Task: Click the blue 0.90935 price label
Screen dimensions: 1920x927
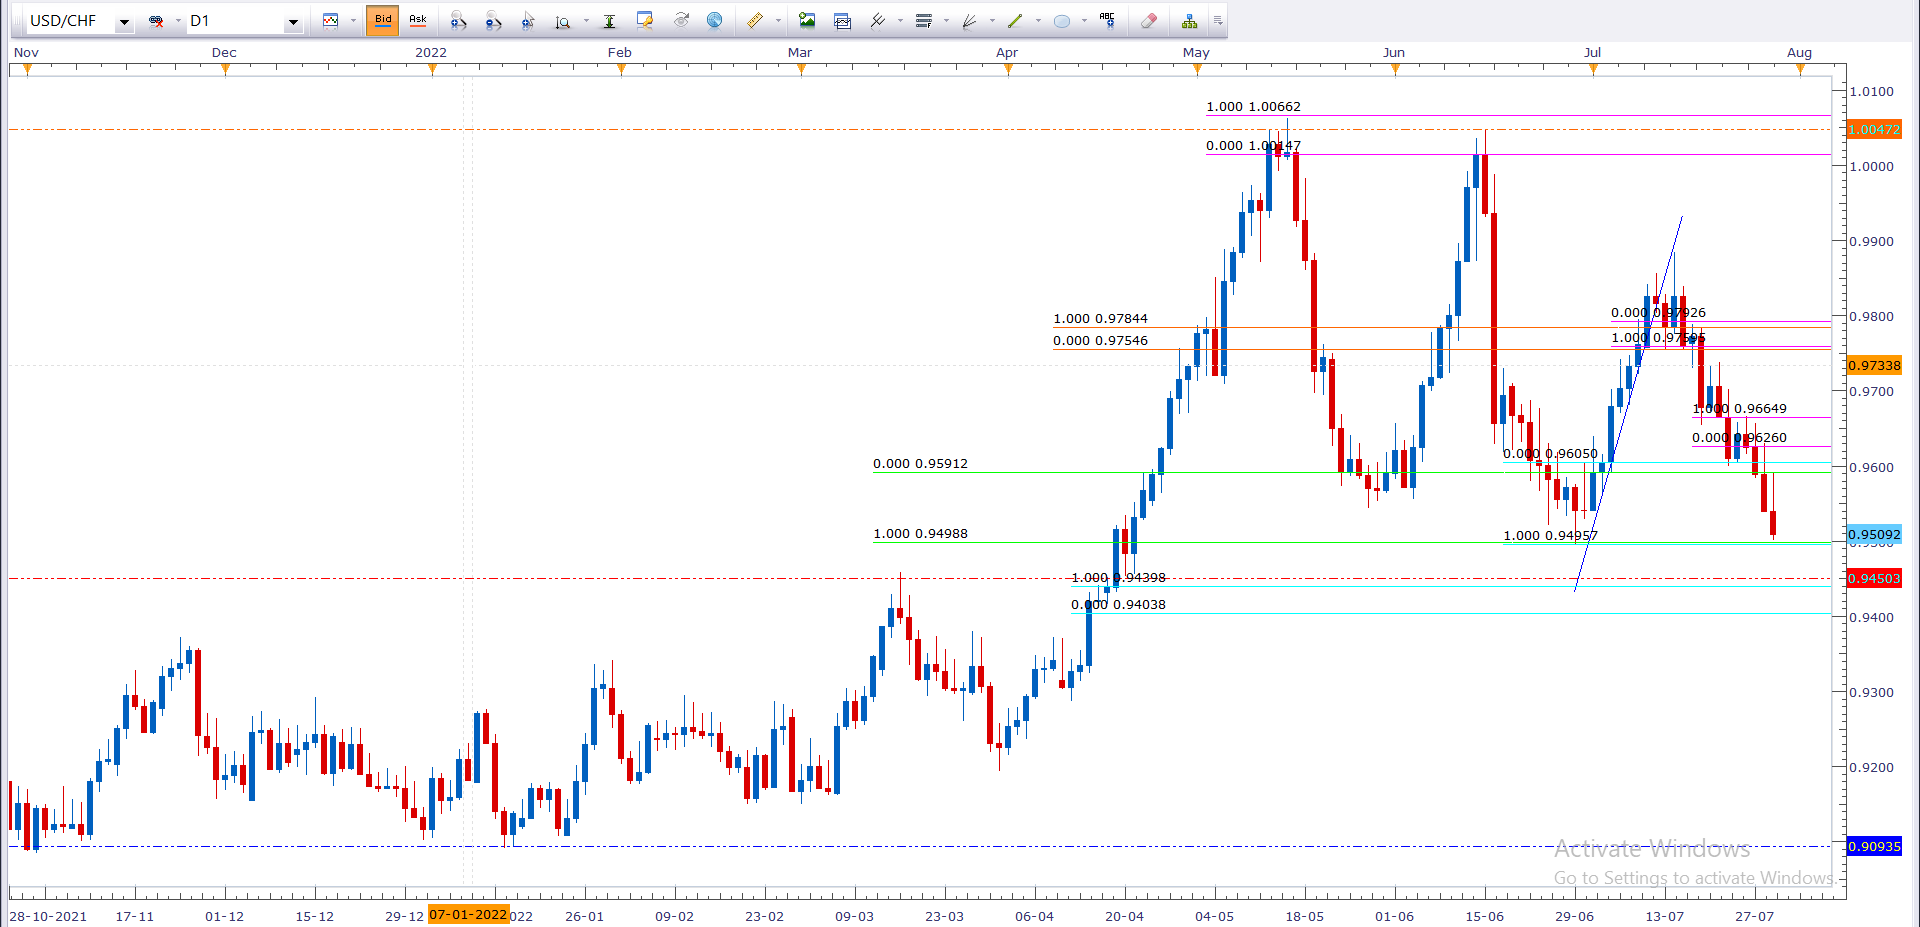Action: [1874, 847]
